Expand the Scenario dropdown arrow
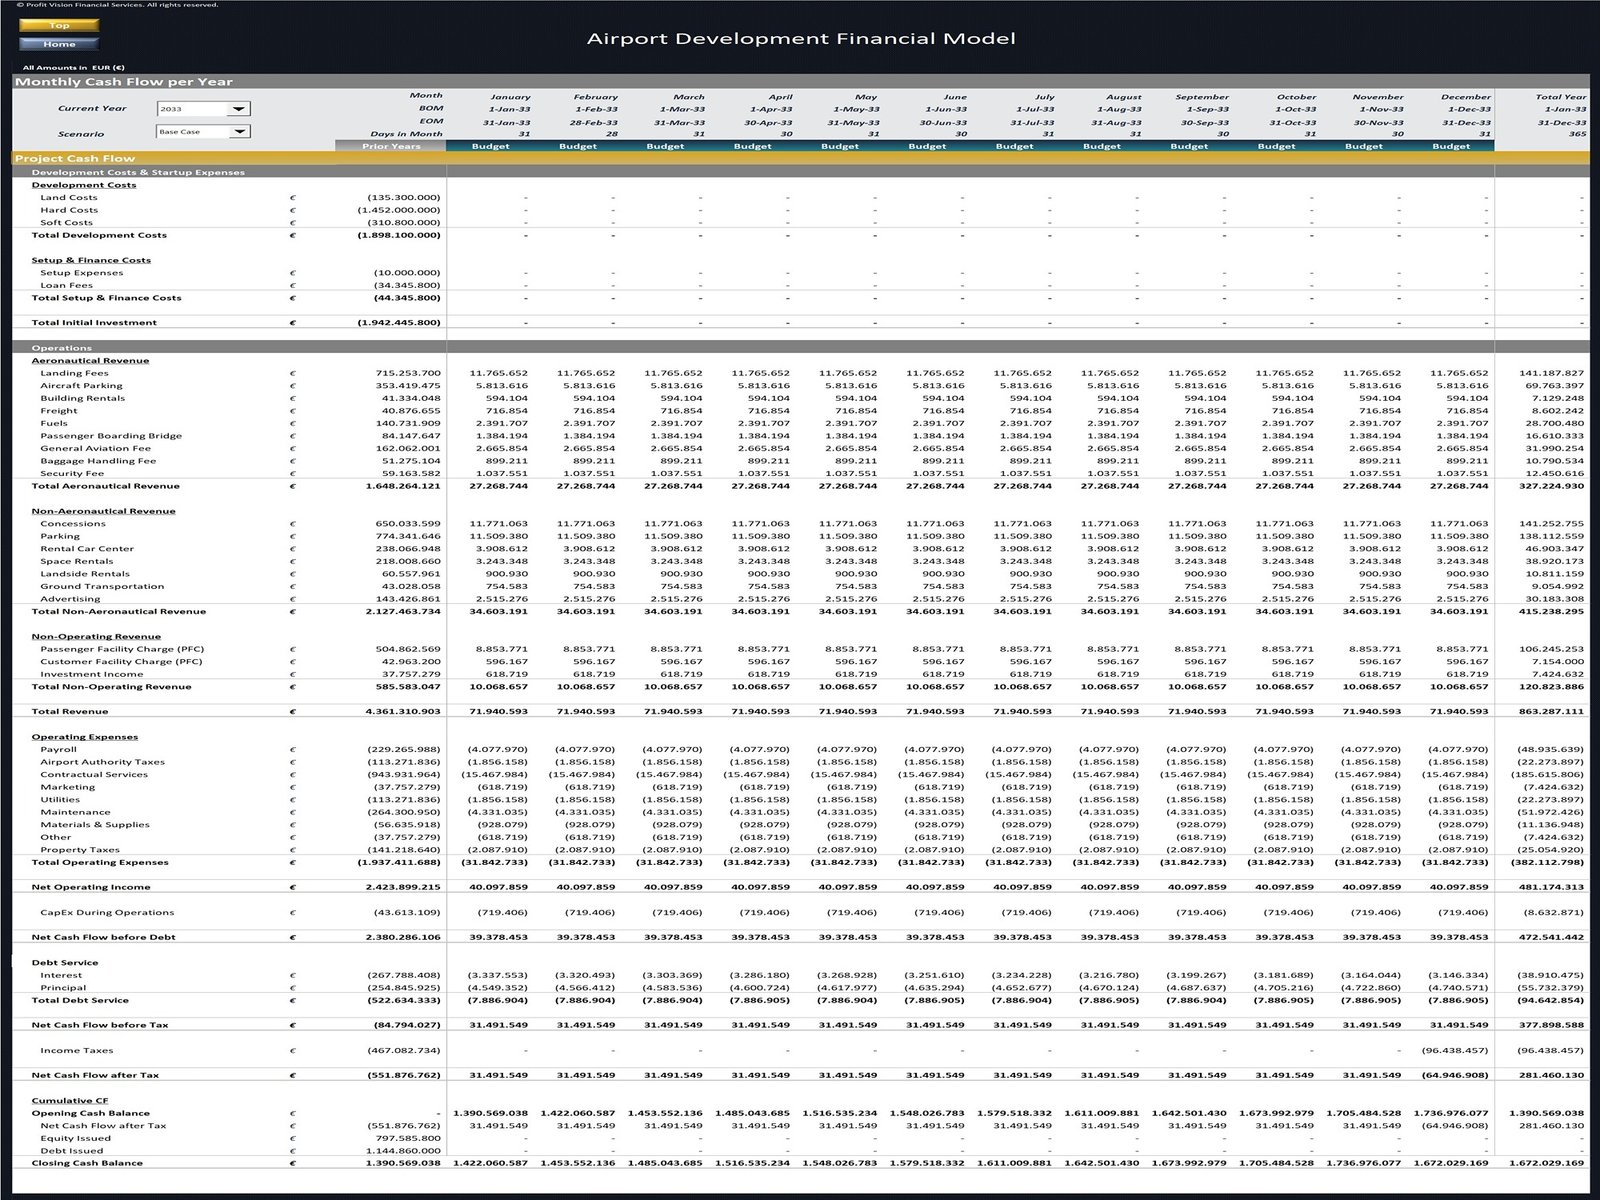 pos(239,132)
